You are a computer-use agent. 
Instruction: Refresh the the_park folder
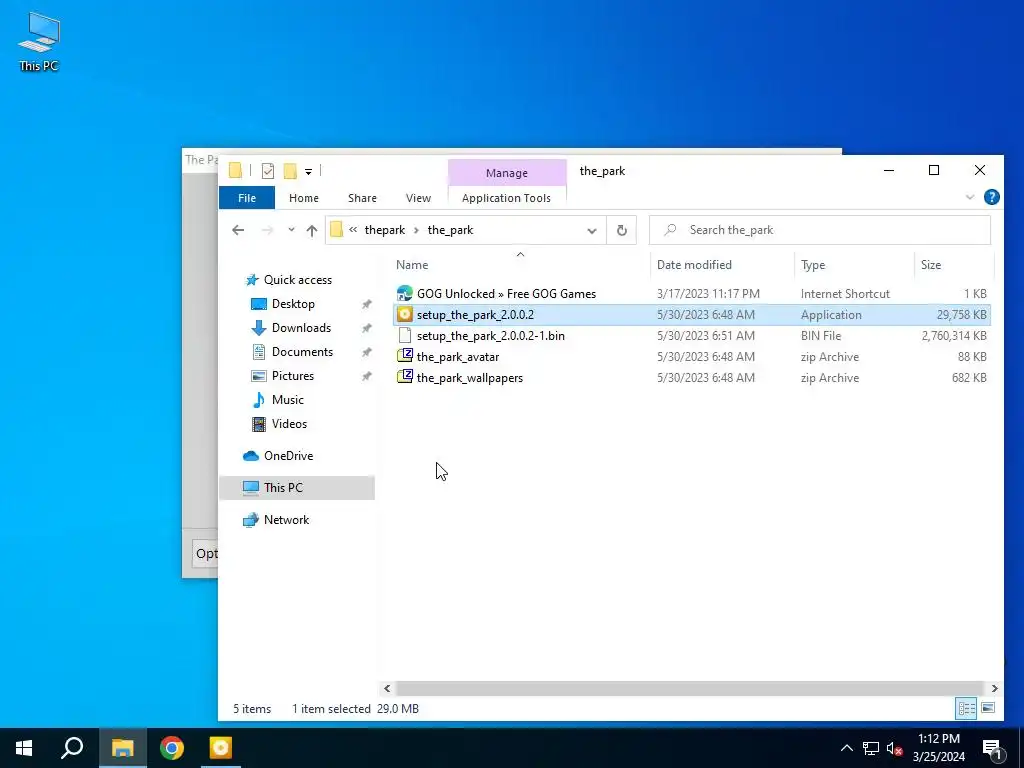click(x=622, y=230)
